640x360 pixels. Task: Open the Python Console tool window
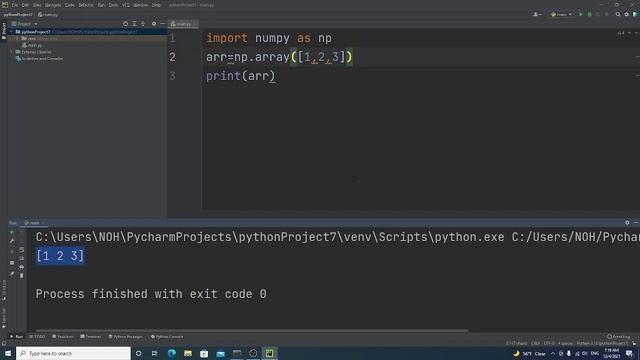click(167, 337)
